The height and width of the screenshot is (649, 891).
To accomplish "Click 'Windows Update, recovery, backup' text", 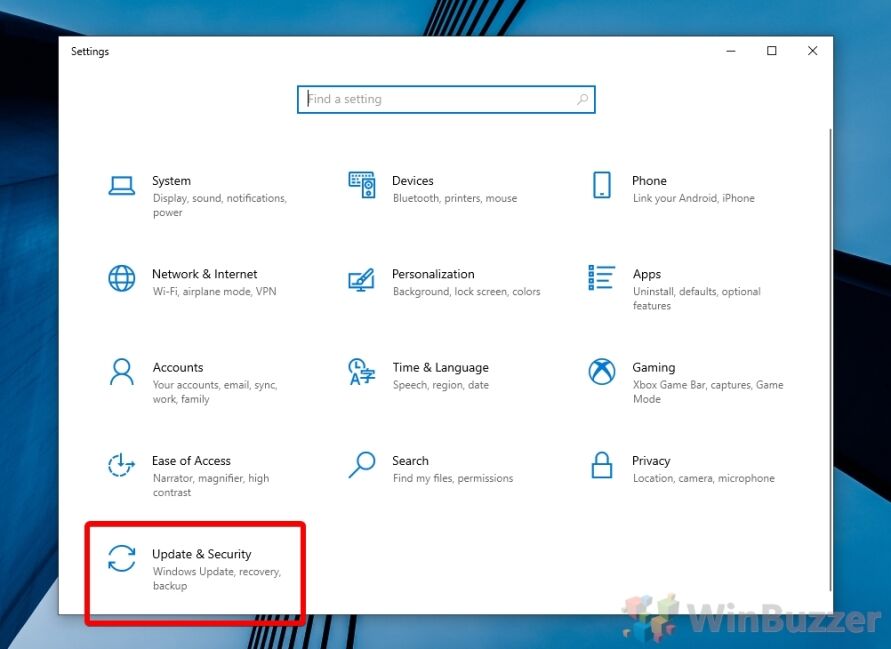I will click(x=216, y=578).
